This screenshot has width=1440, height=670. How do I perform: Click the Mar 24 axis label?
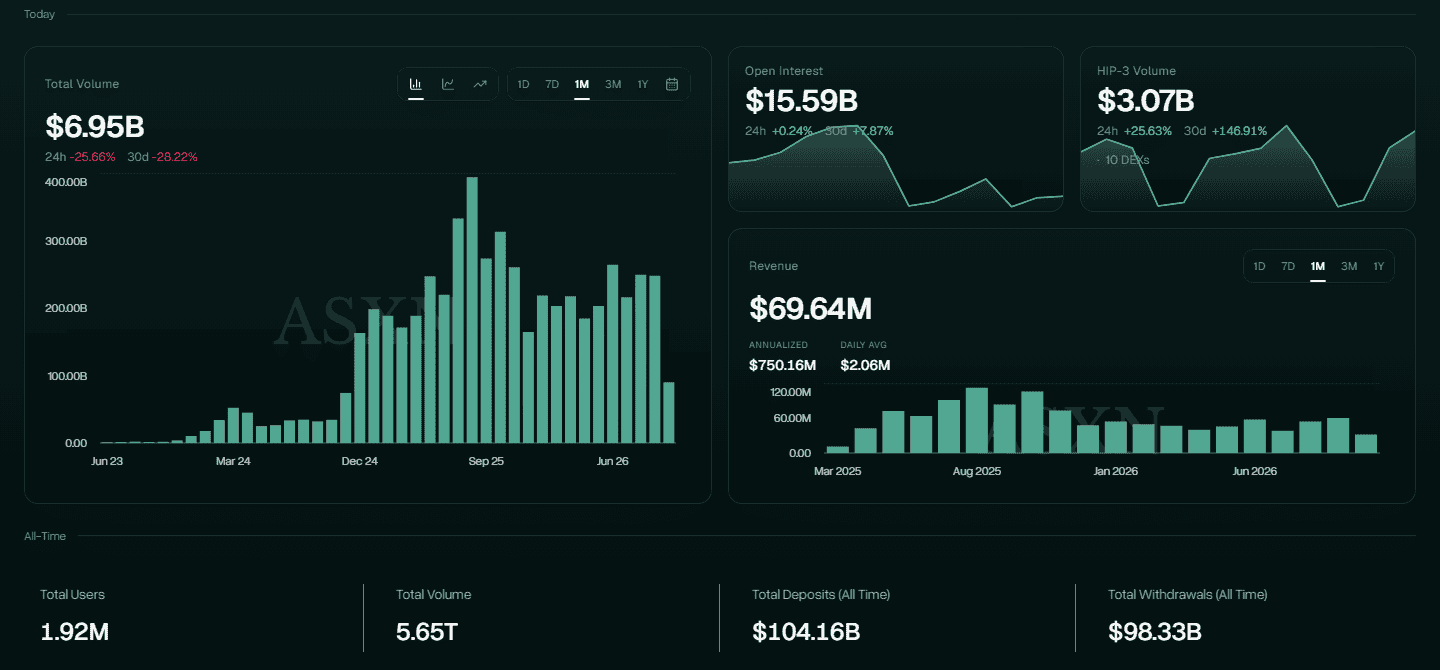click(x=232, y=461)
